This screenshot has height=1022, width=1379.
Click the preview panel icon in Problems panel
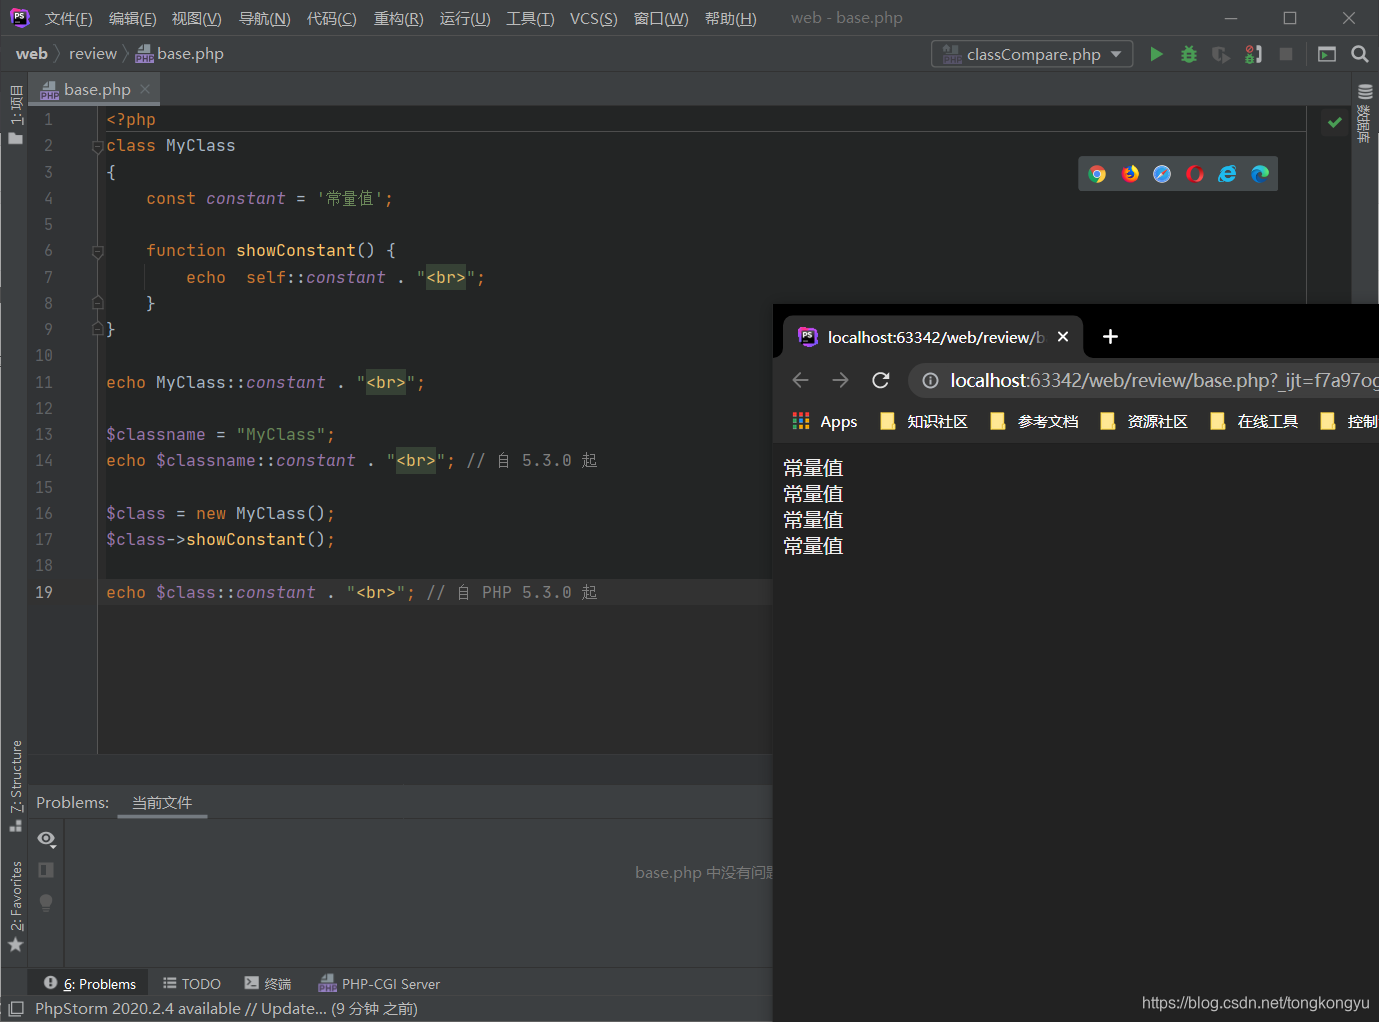pos(46,870)
